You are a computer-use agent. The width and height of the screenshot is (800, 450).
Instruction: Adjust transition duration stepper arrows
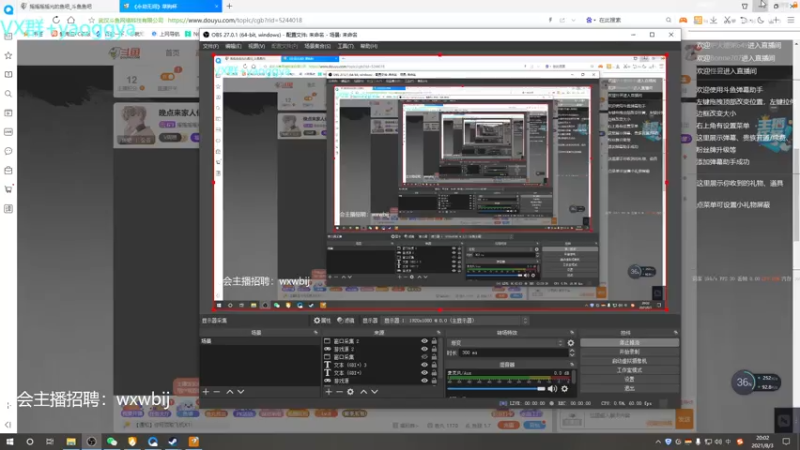(571, 353)
